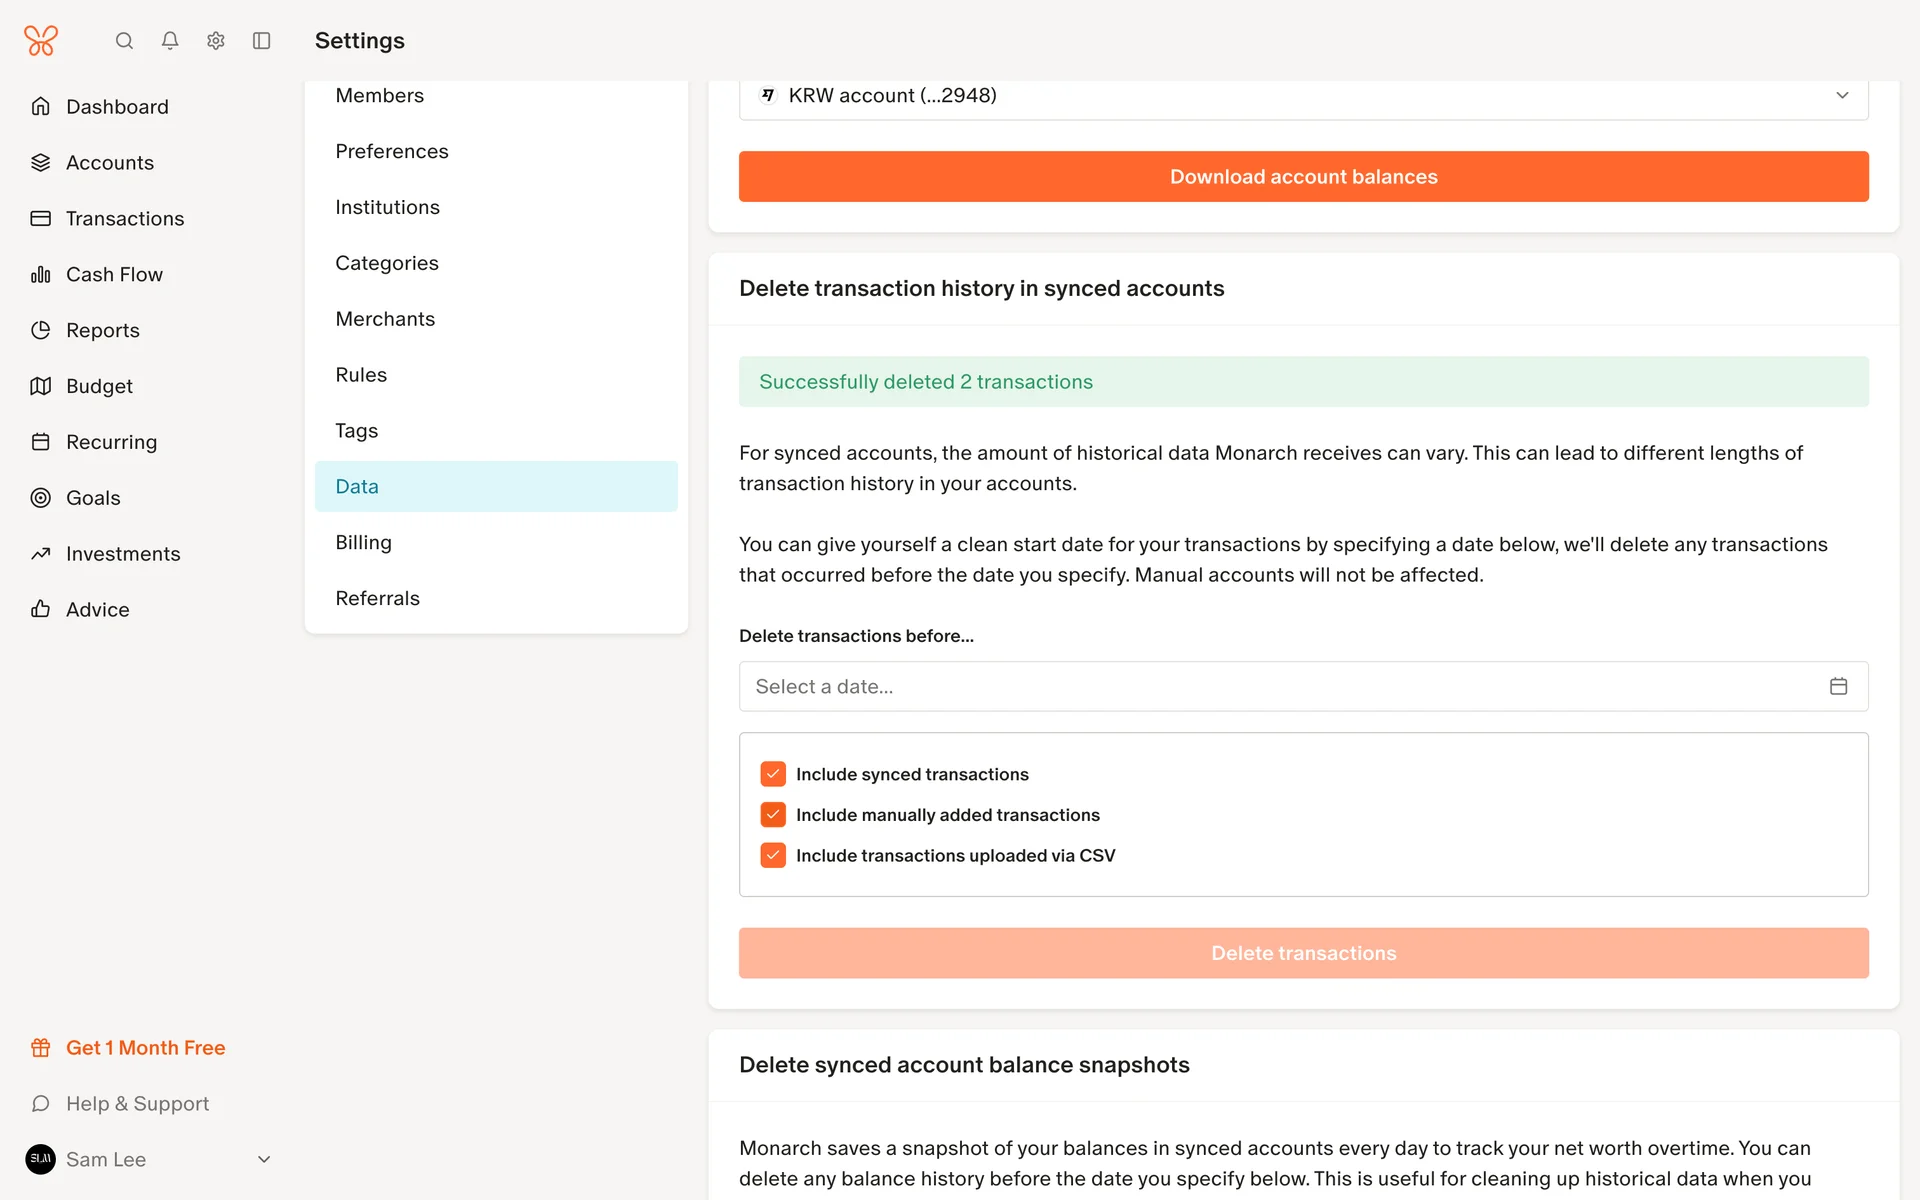Toggle sidebar panel icon in header

coord(262,41)
